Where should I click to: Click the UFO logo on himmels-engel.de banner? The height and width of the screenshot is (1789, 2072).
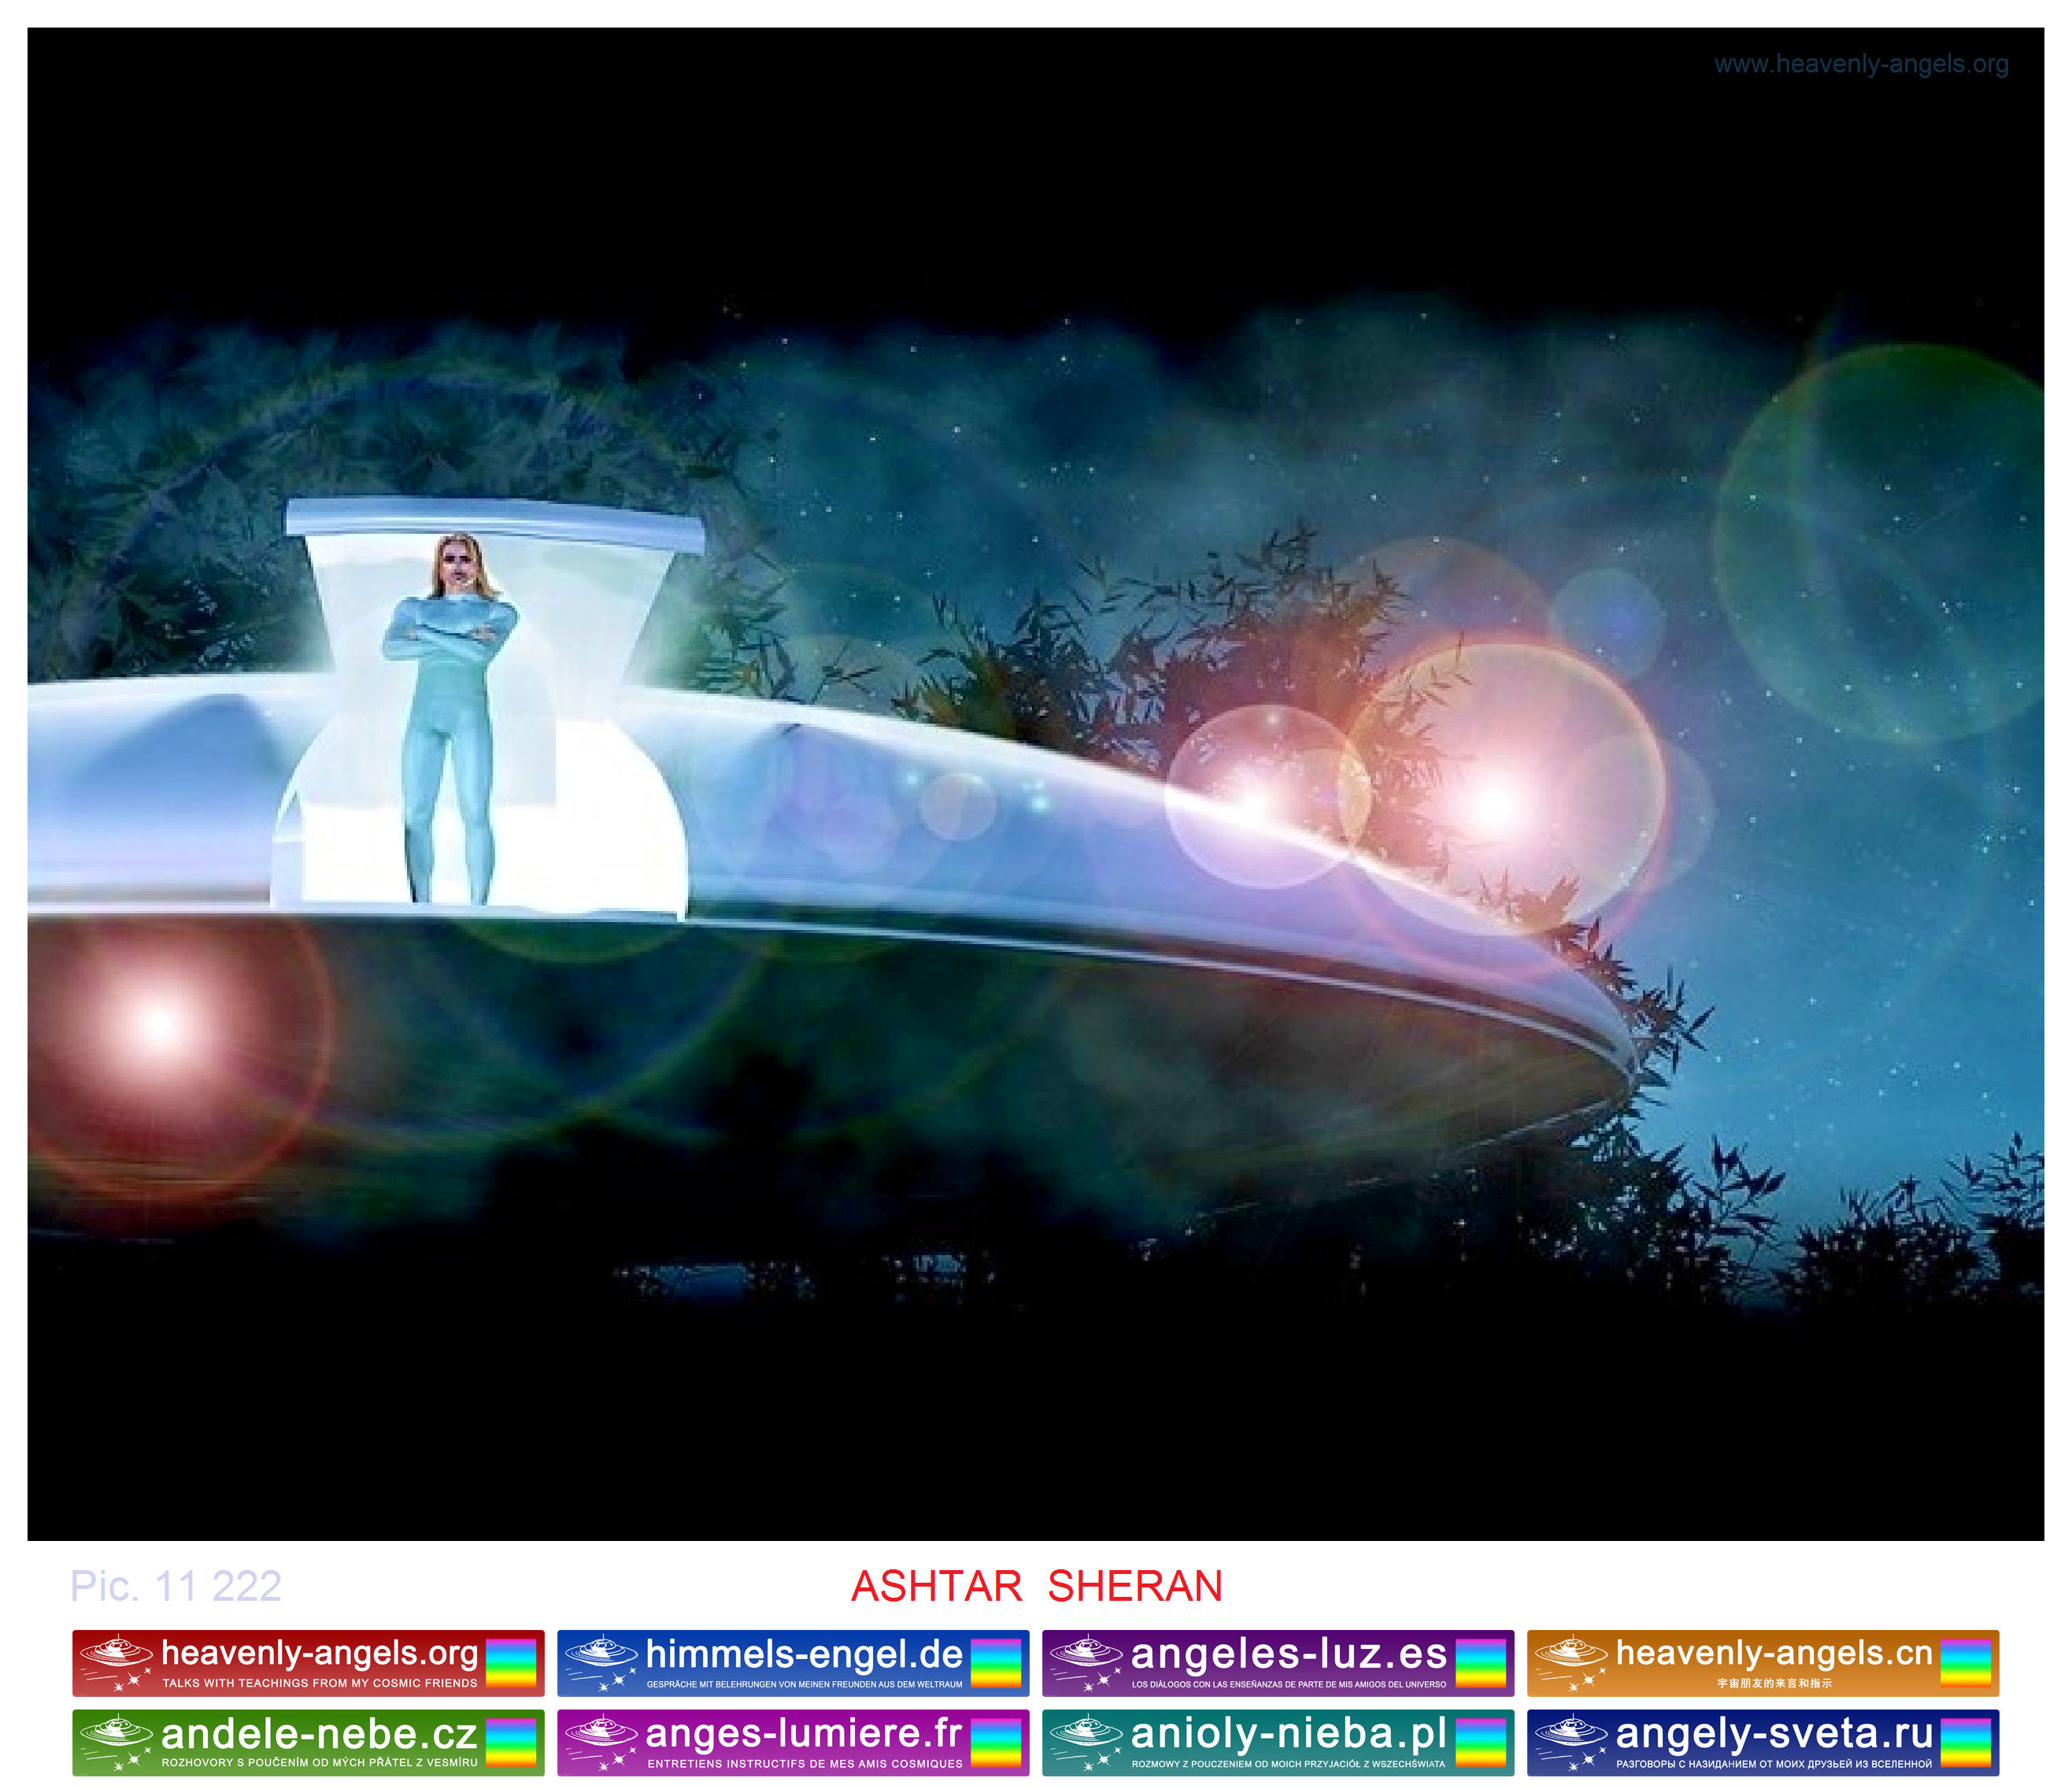click(601, 1653)
